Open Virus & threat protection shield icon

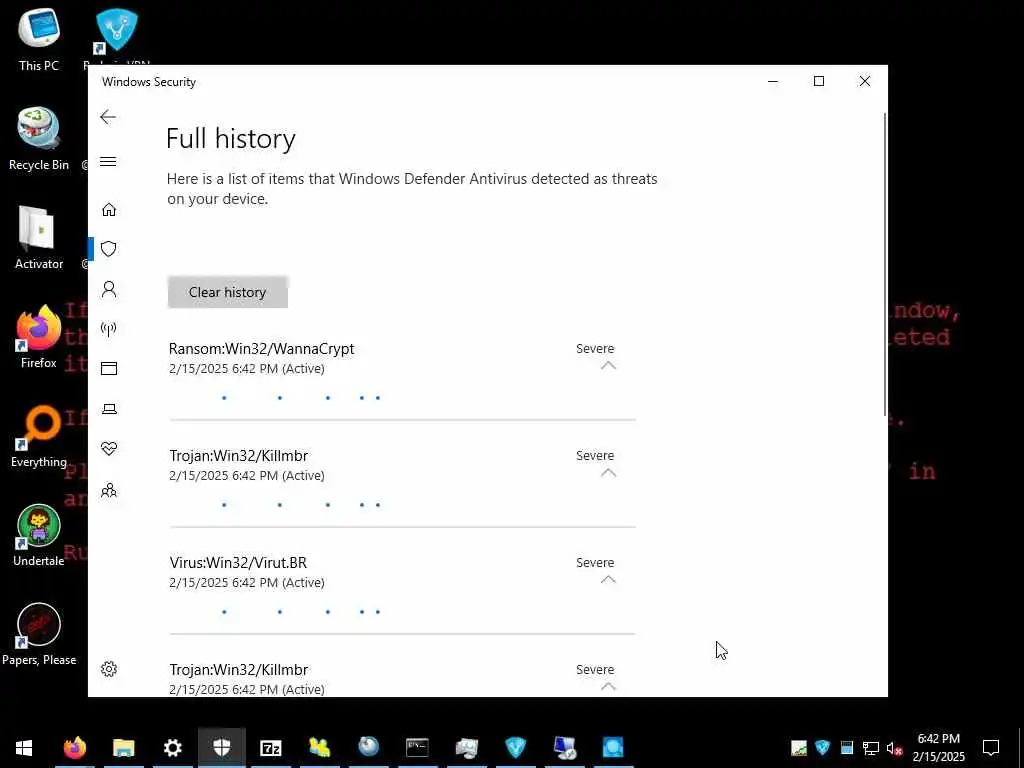click(108, 249)
